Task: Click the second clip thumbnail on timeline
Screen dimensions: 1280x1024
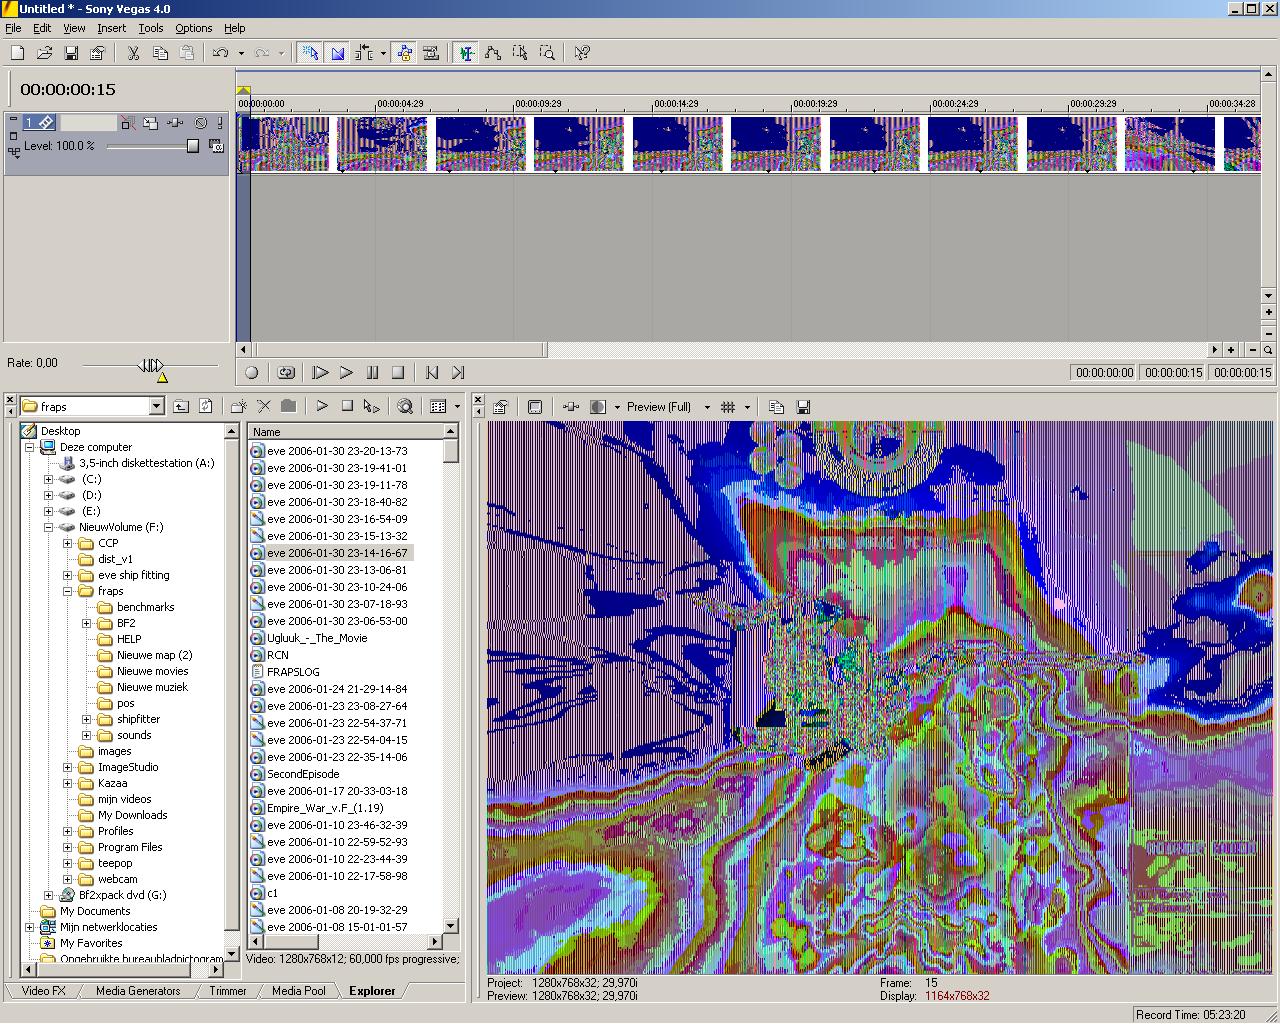Action: click(382, 144)
